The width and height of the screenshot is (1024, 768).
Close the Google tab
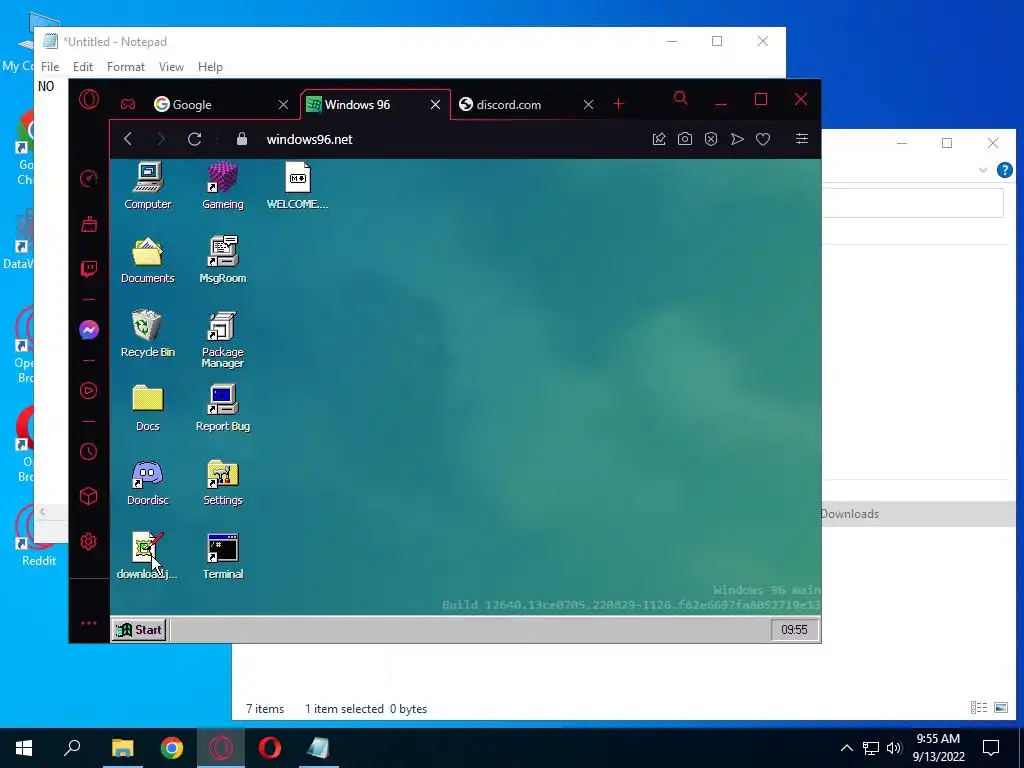click(x=283, y=104)
